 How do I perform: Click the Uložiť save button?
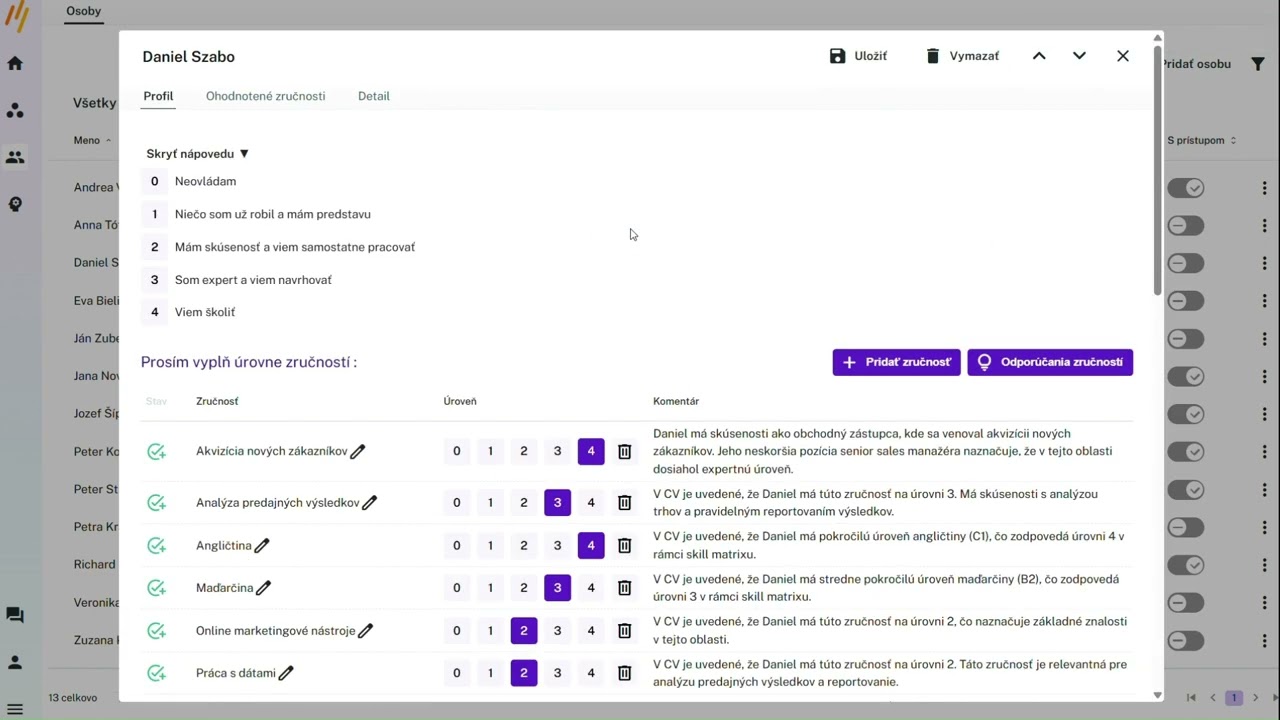coord(858,56)
